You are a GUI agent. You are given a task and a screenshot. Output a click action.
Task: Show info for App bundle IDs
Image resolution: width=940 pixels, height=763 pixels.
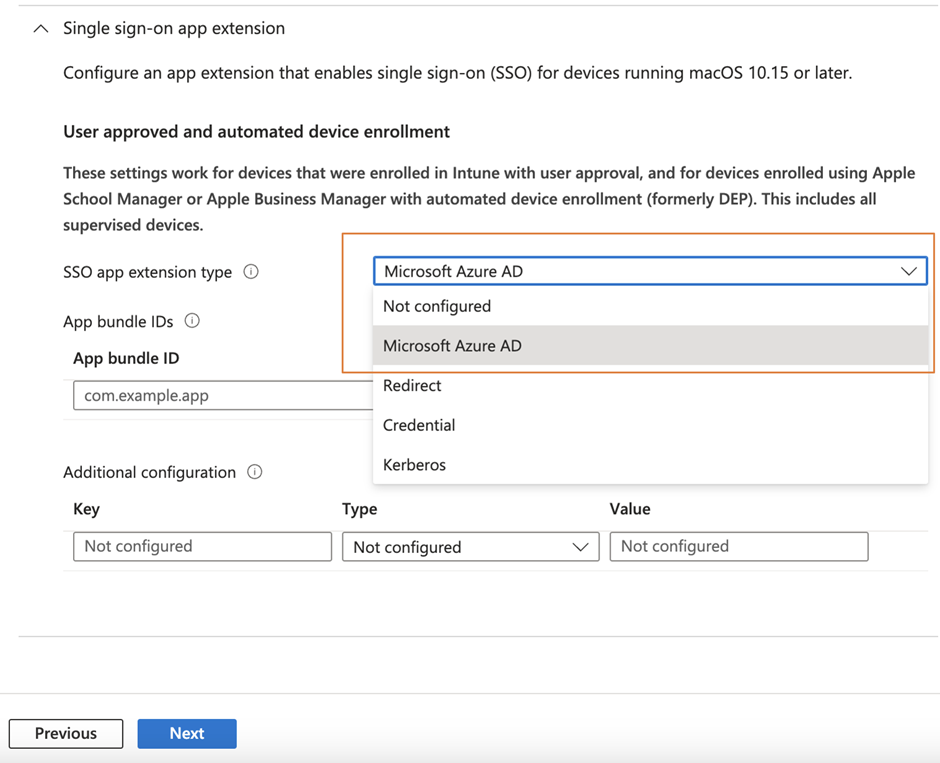[x=192, y=321]
